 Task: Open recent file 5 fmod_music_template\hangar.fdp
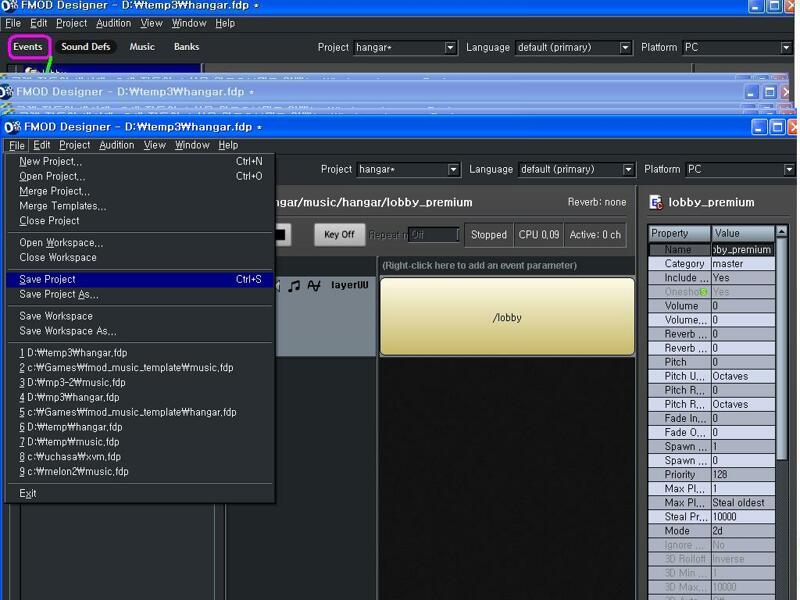click(x=140, y=412)
